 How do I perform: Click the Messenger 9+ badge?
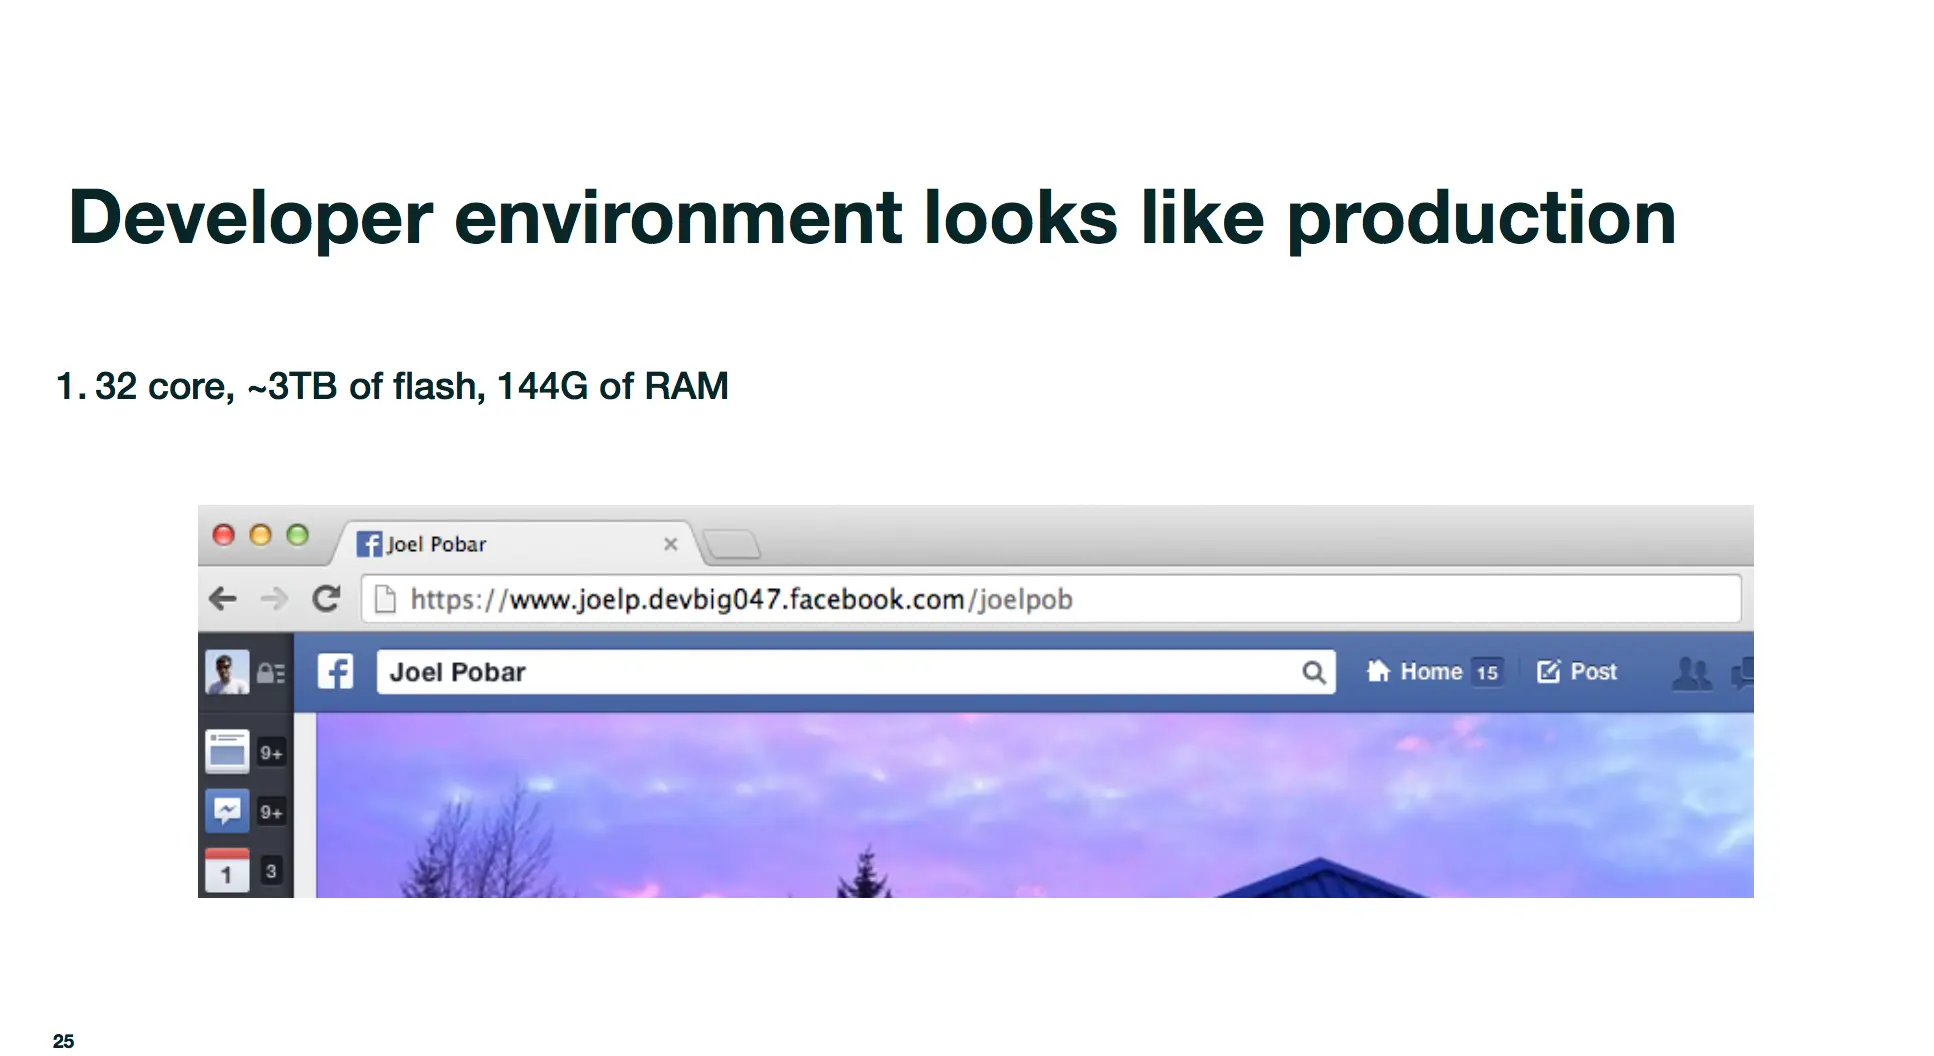point(271,812)
